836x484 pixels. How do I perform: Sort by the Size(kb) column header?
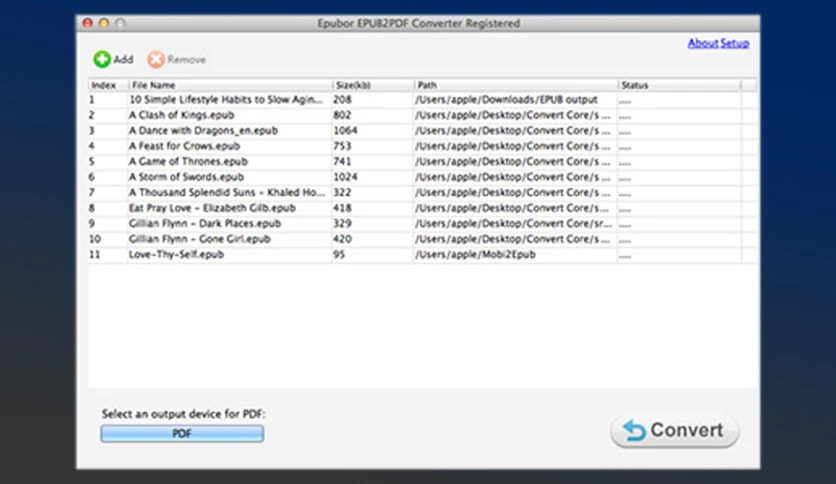click(373, 85)
